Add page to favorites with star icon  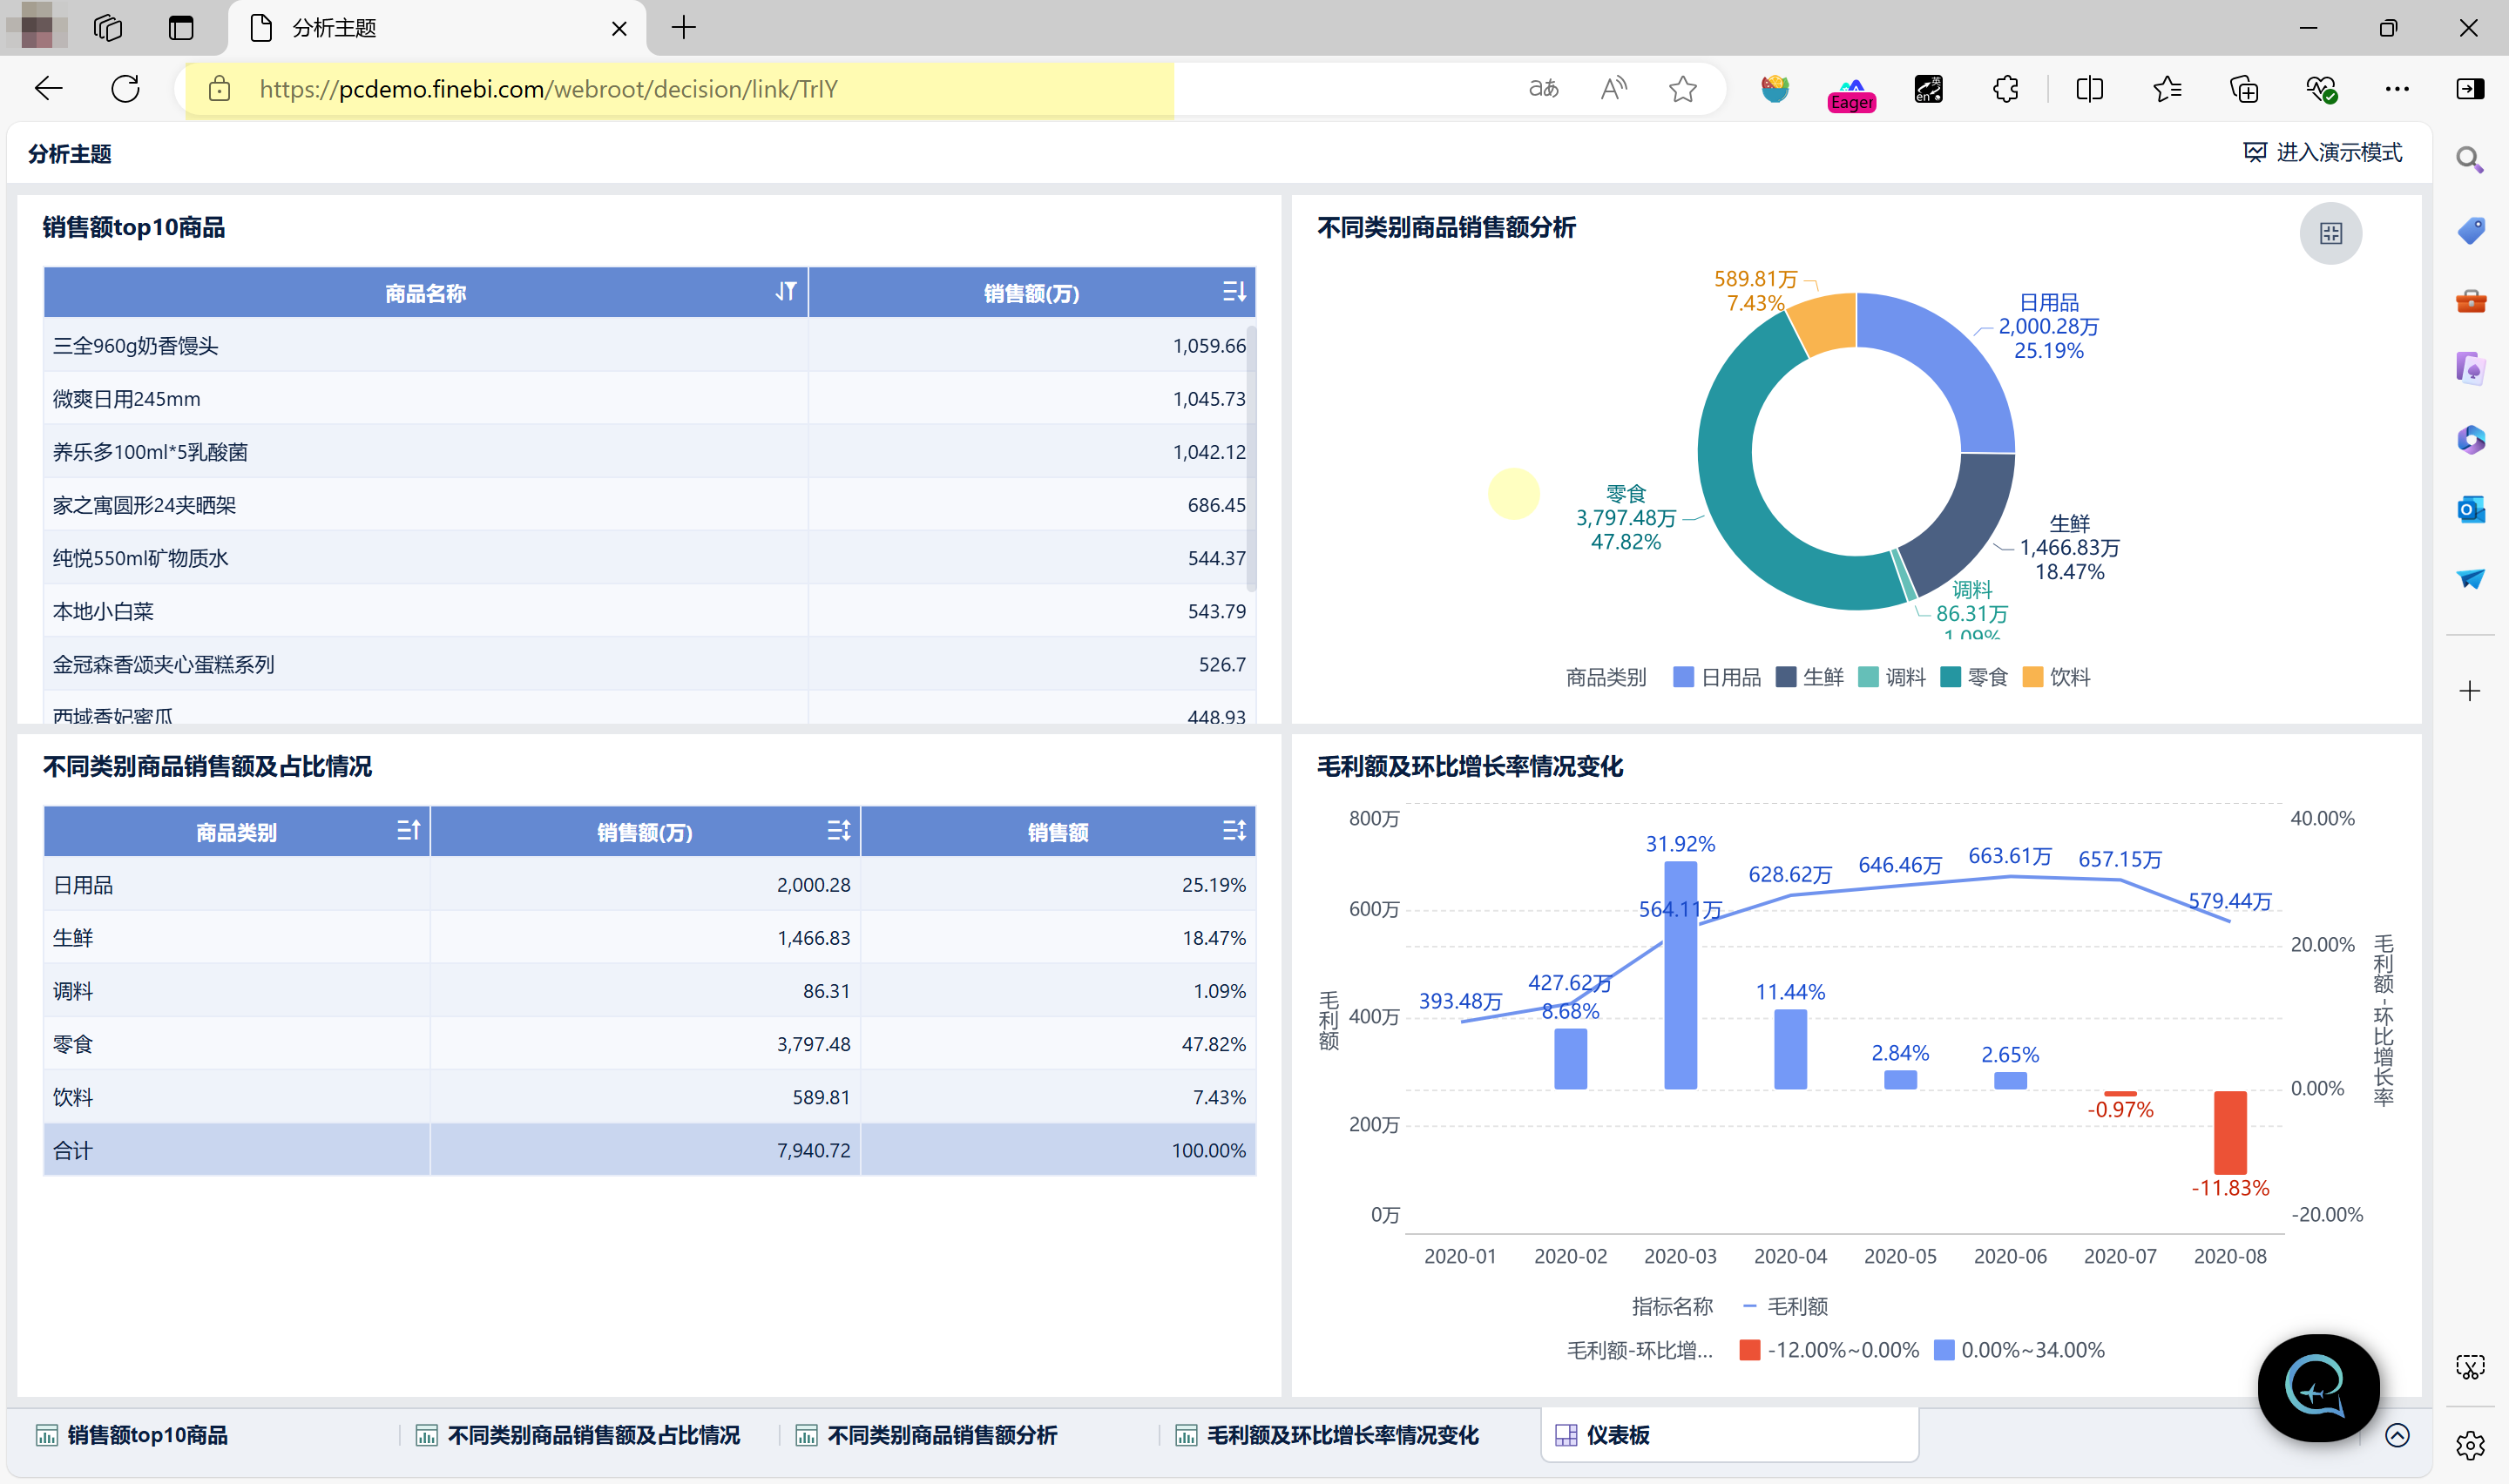point(1682,89)
